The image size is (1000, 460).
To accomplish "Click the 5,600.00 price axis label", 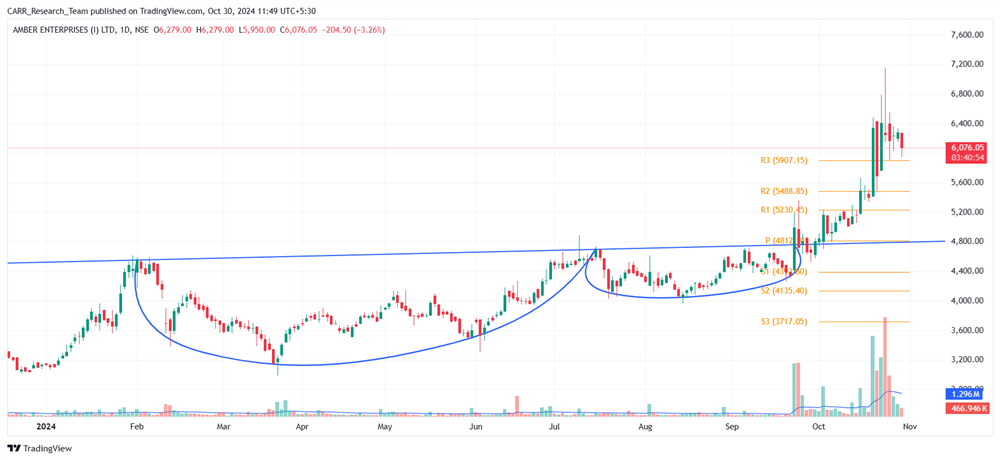I will pos(967,182).
